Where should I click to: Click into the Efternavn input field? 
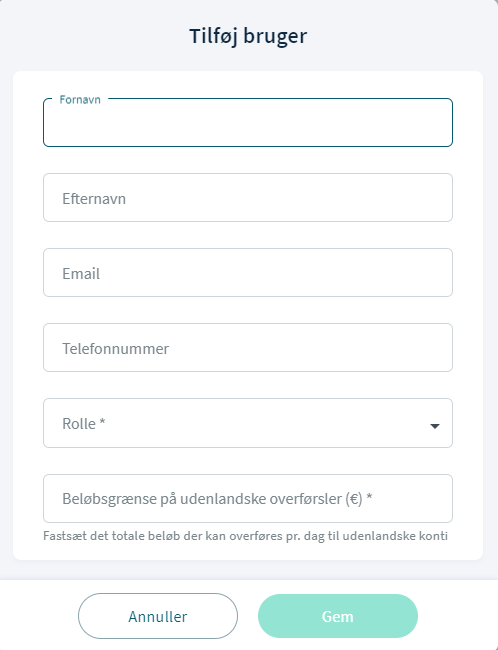(248, 198)
